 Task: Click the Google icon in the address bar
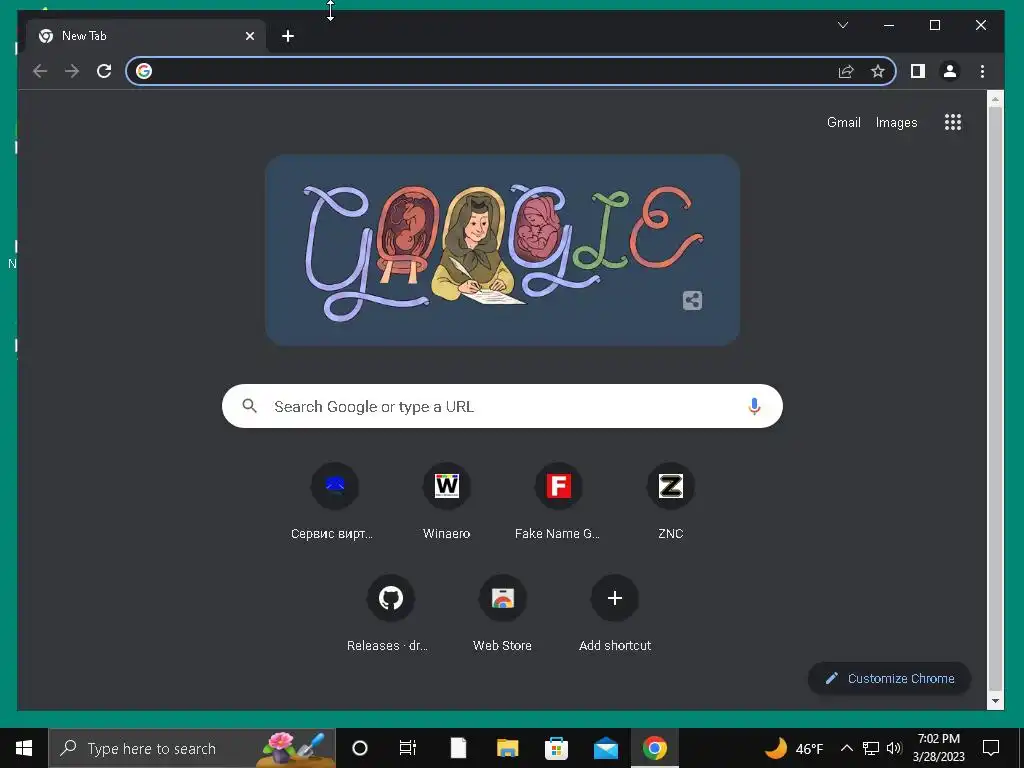pyautogui.click(x=144, y=71)
